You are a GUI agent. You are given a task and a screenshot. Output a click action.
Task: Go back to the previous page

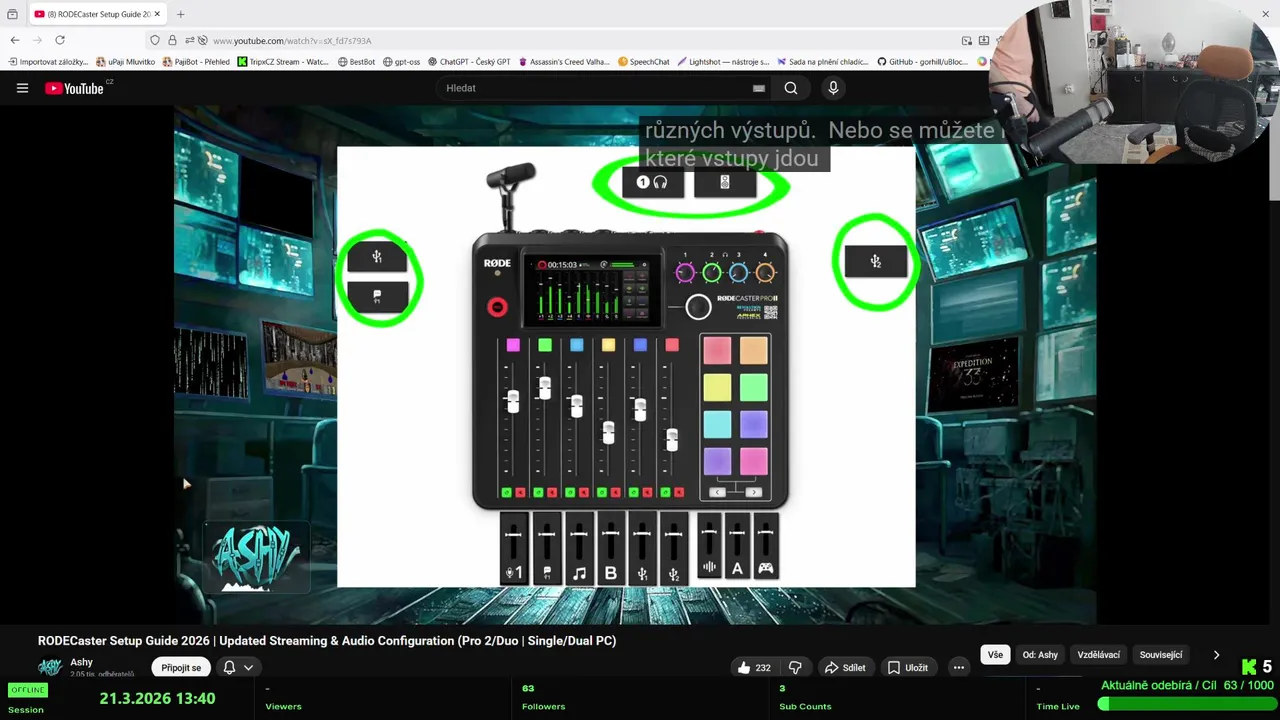click(x=15, y=40)
